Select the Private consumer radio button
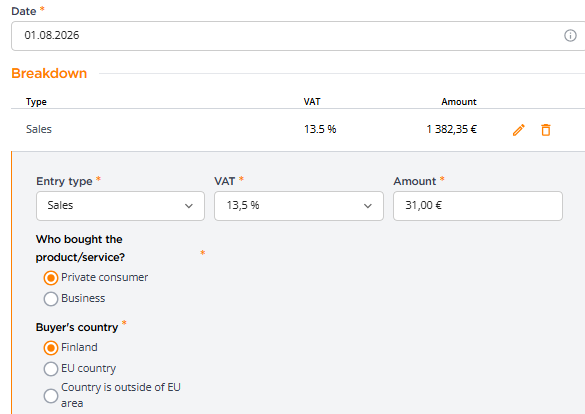The width and height of the screenshot is (585, 414). click(51, 278)
